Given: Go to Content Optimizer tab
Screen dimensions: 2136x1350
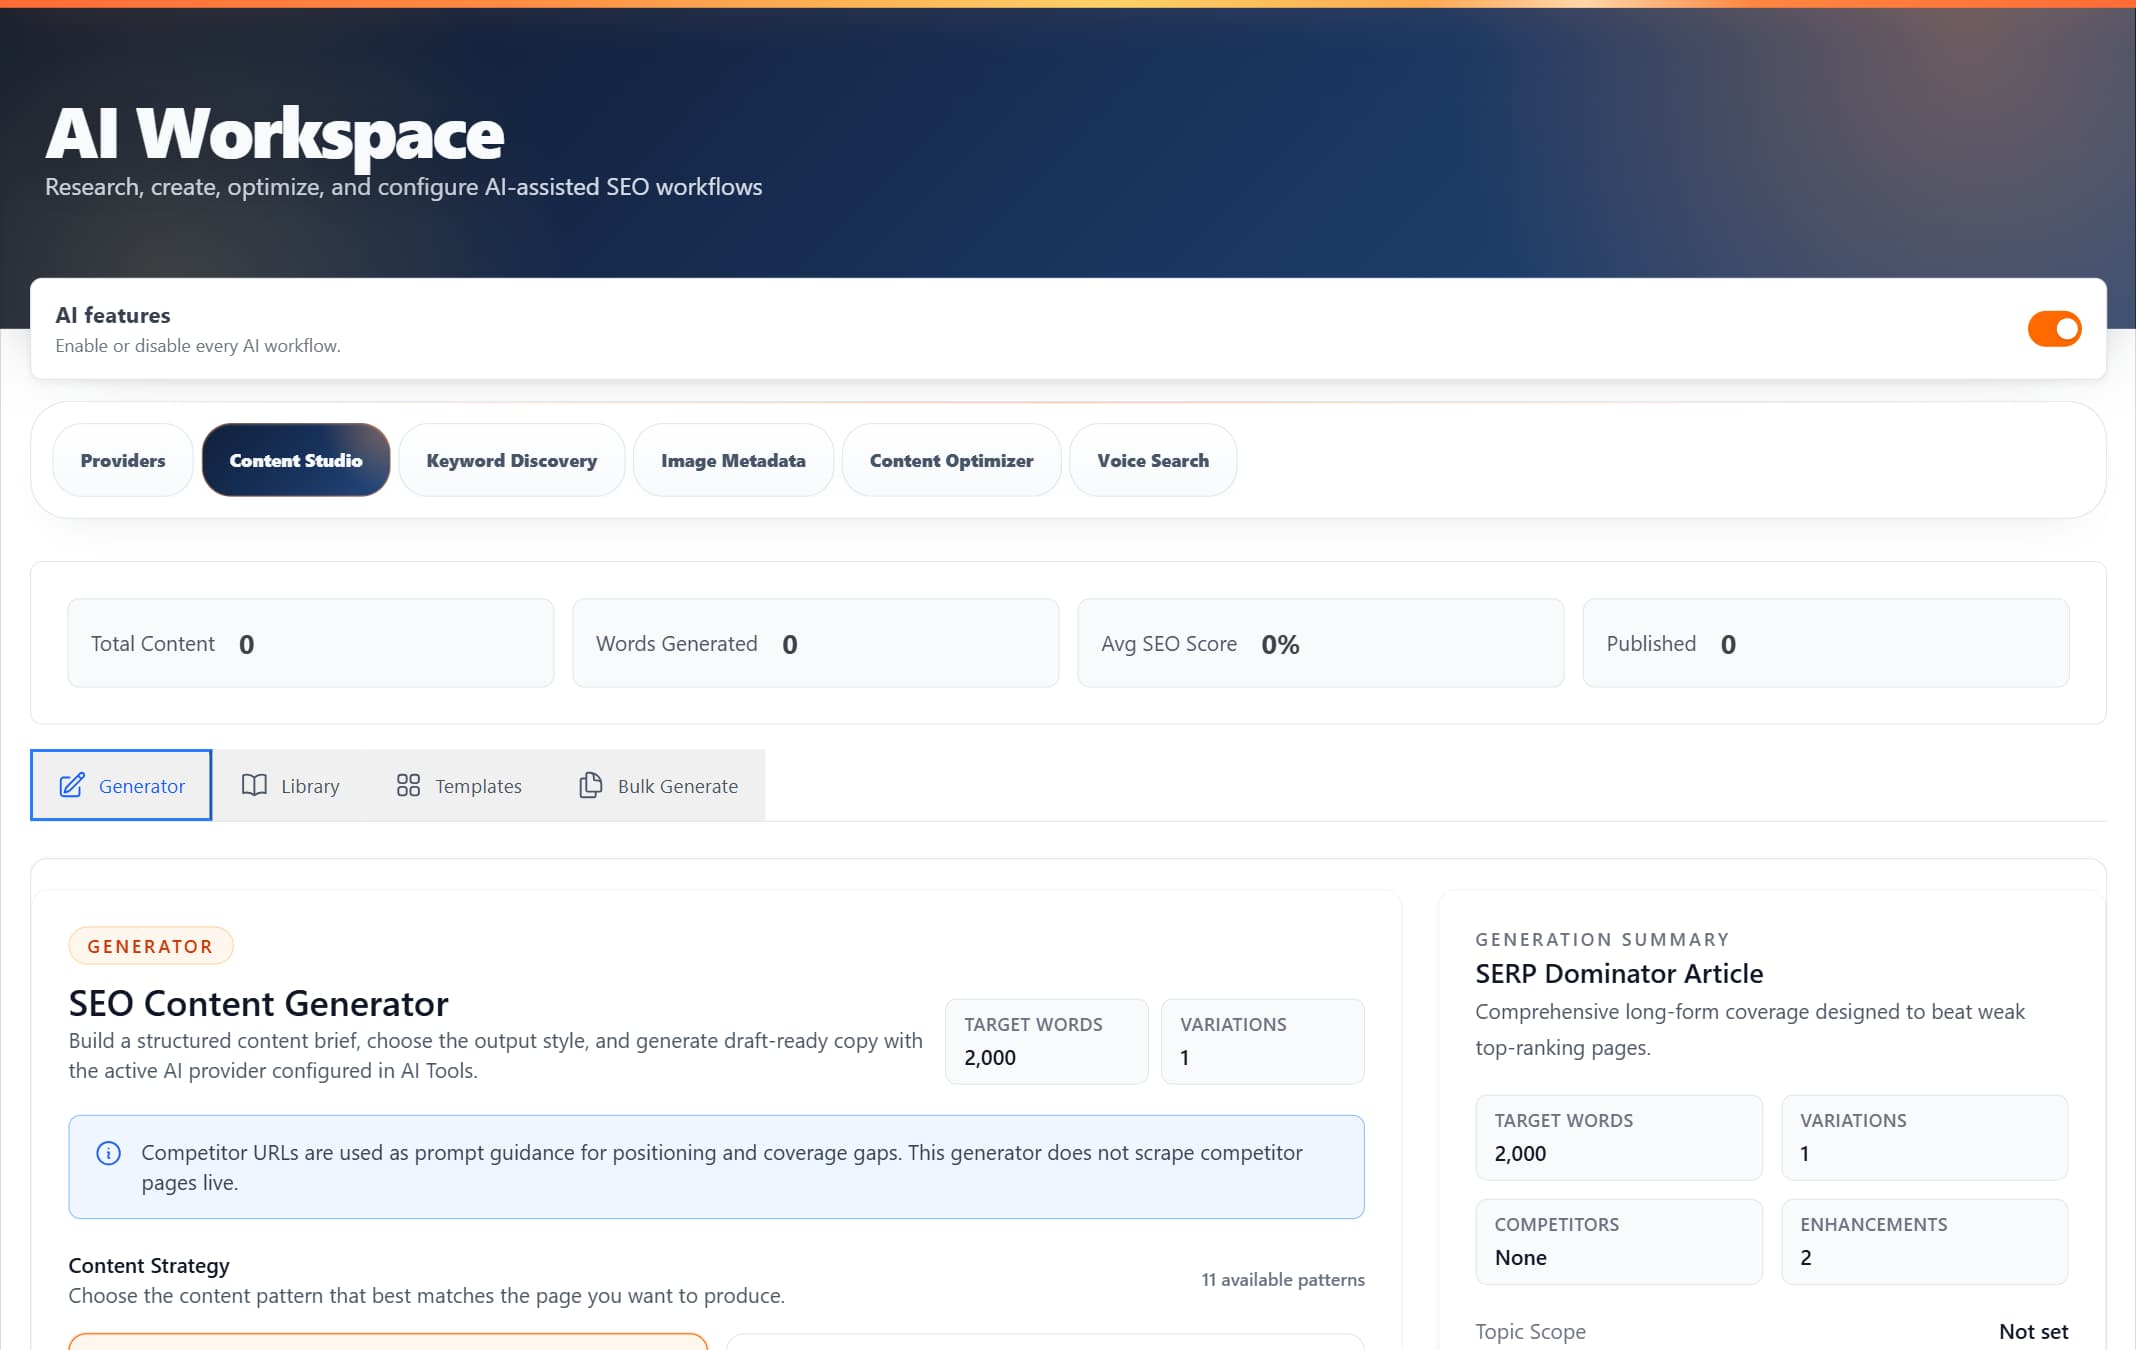Looking at the screenshot, I should click(951, 460).
